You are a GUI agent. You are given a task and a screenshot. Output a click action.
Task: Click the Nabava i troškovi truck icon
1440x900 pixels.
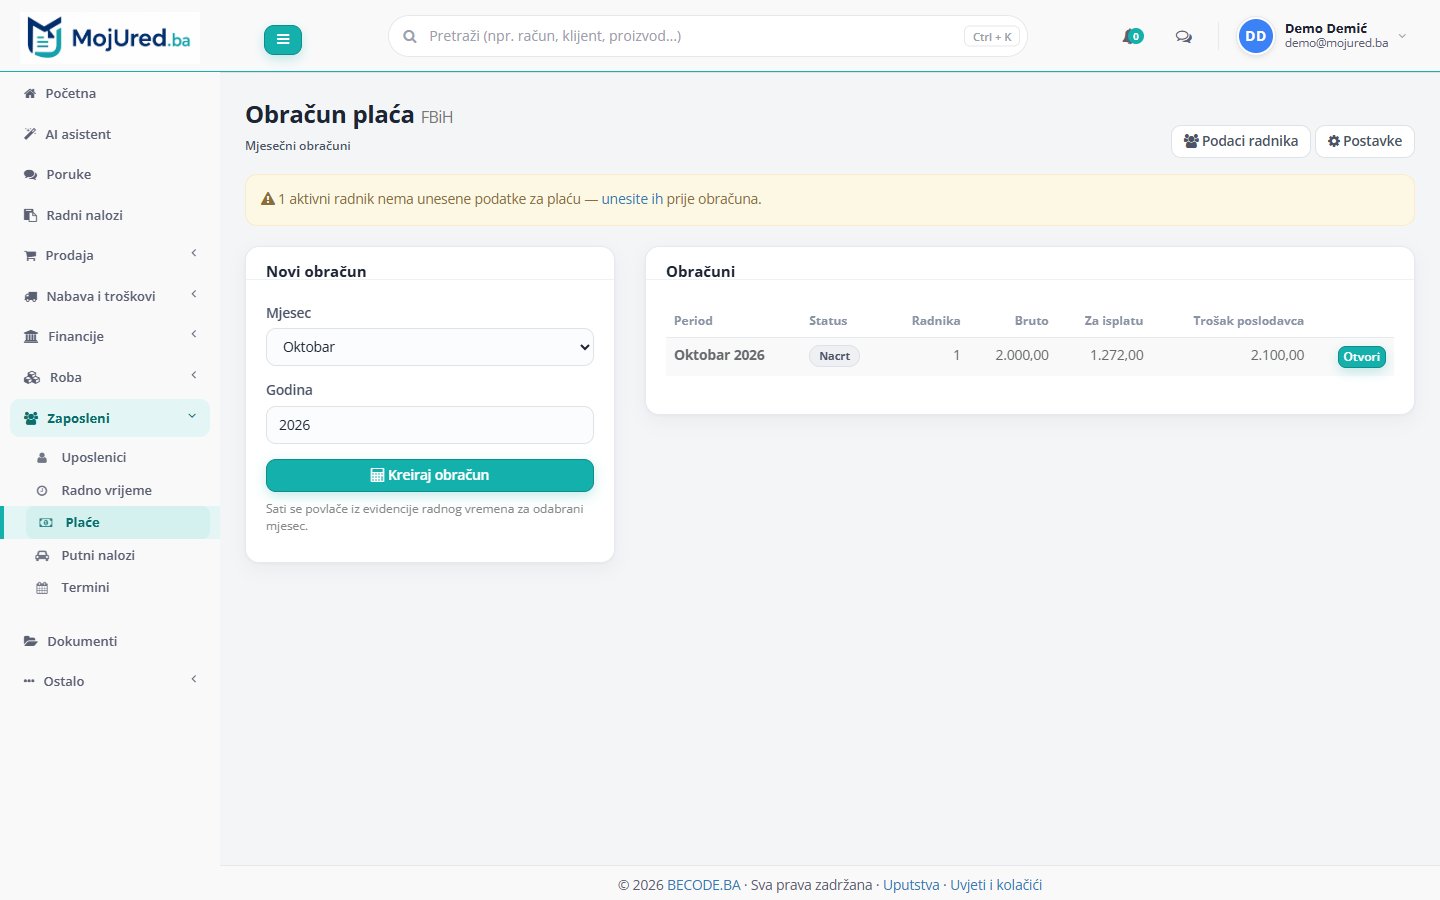31,296
